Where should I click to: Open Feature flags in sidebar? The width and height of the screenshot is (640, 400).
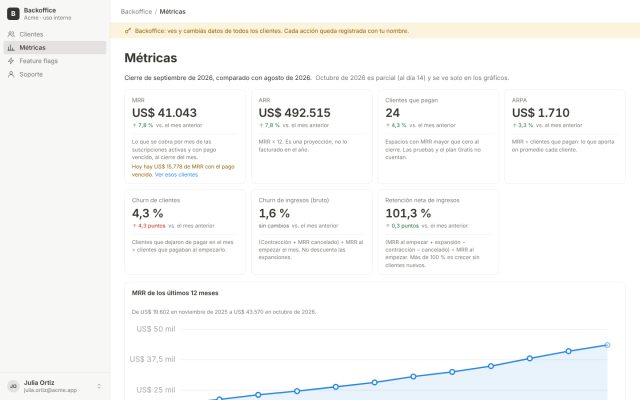click(x=55, y=61)
